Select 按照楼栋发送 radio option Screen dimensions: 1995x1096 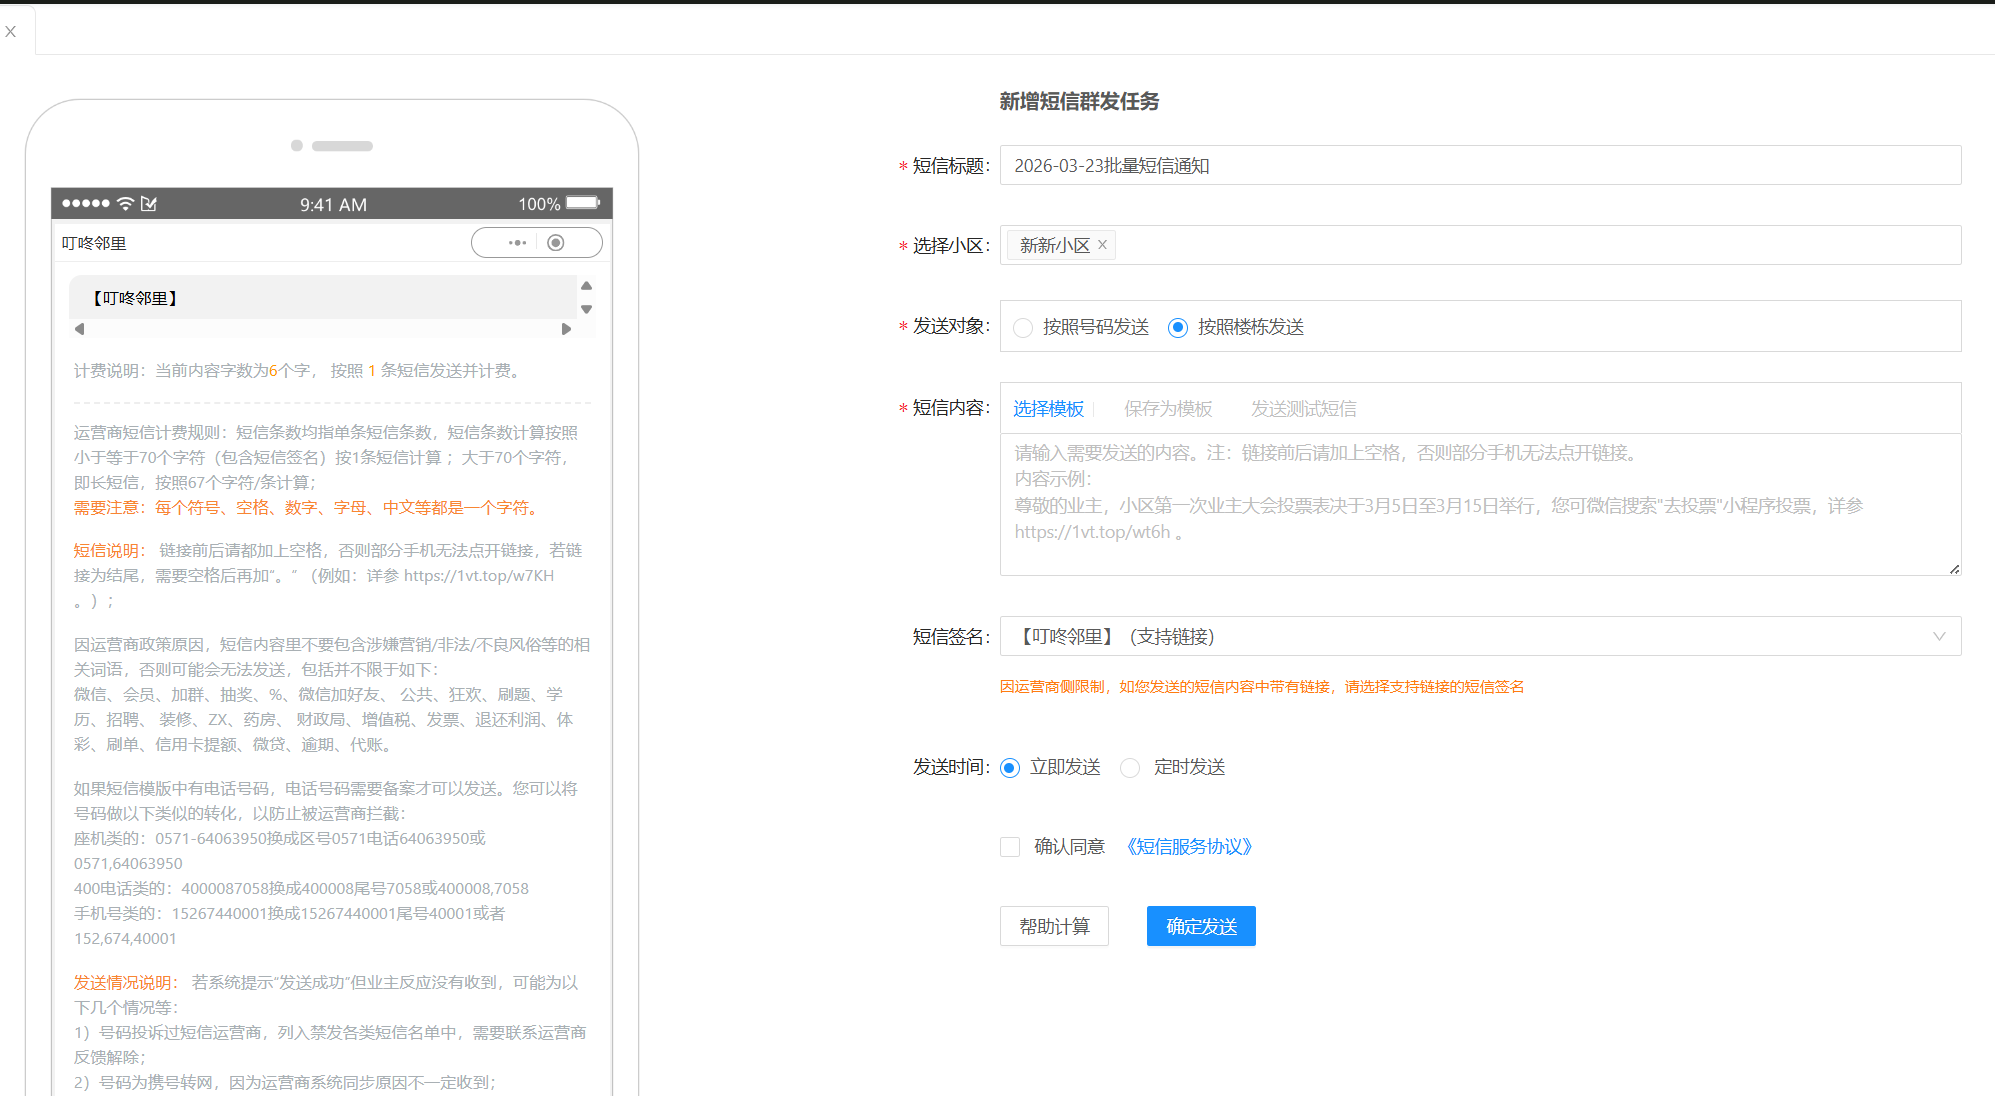[x=1178, y=328]
